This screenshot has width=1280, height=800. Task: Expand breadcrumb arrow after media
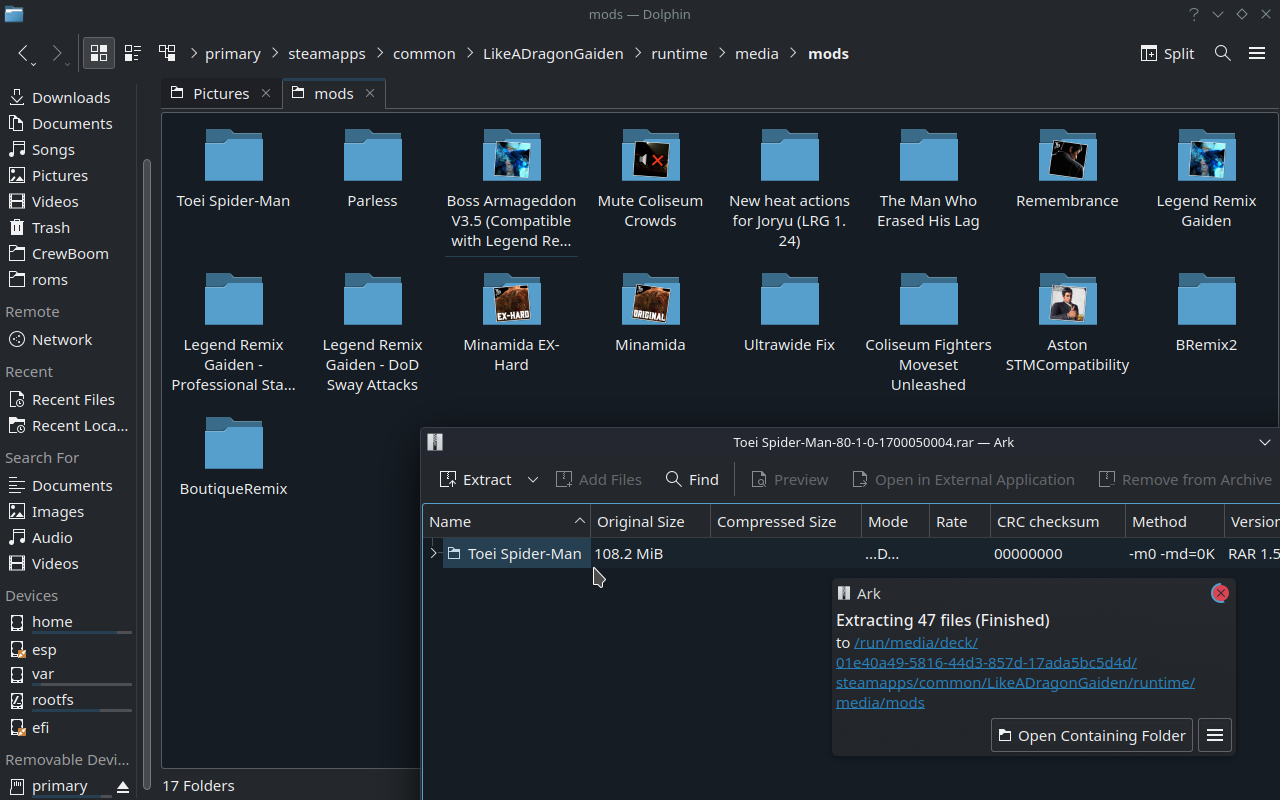[x=793, y=54]
